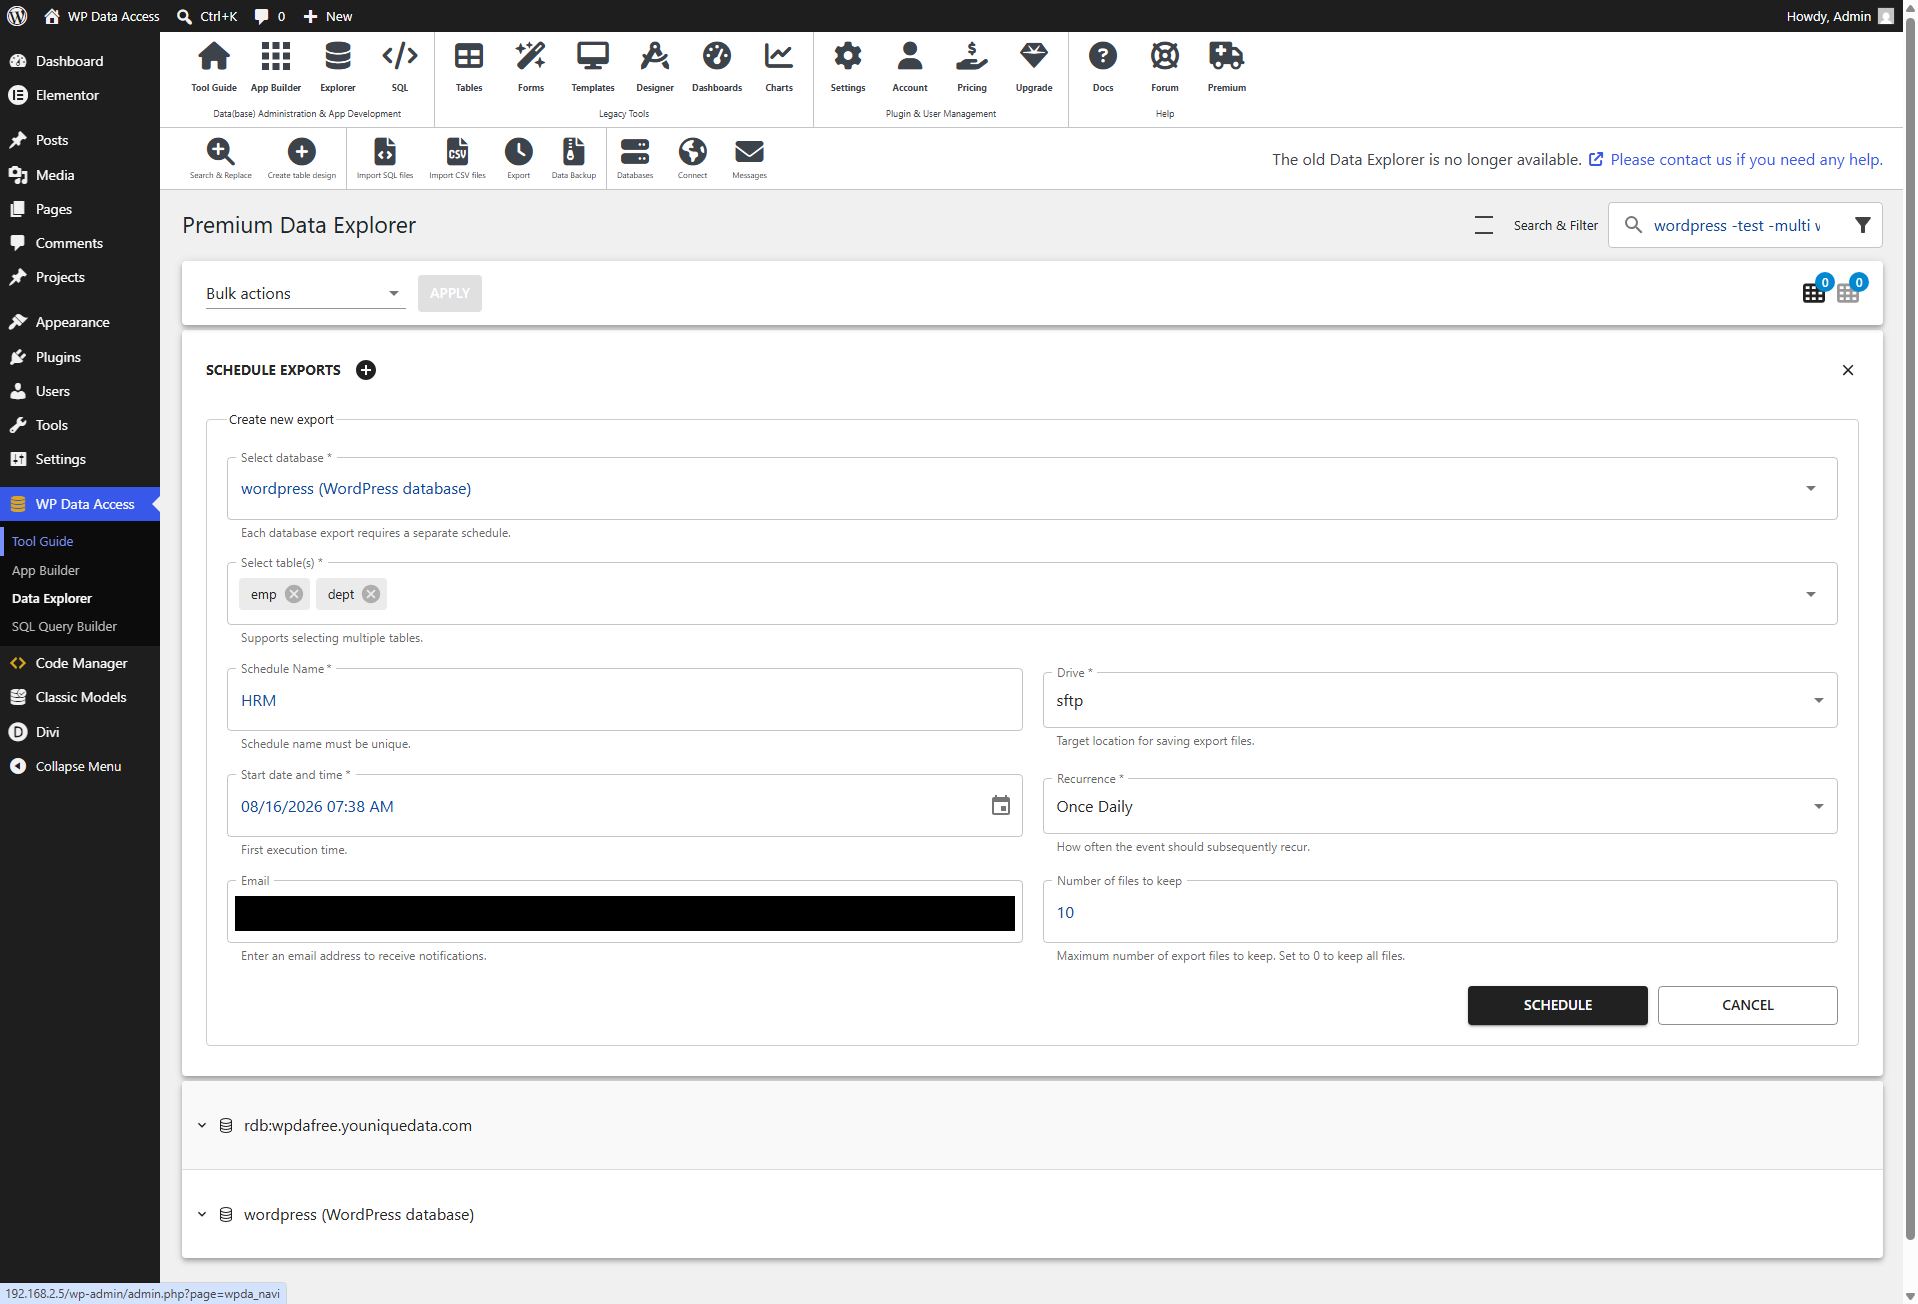Close the Schedule Exports panel
The height and width of the screenshot is (1304, 1918).
pyautogui.click(x=1847, y=370)
